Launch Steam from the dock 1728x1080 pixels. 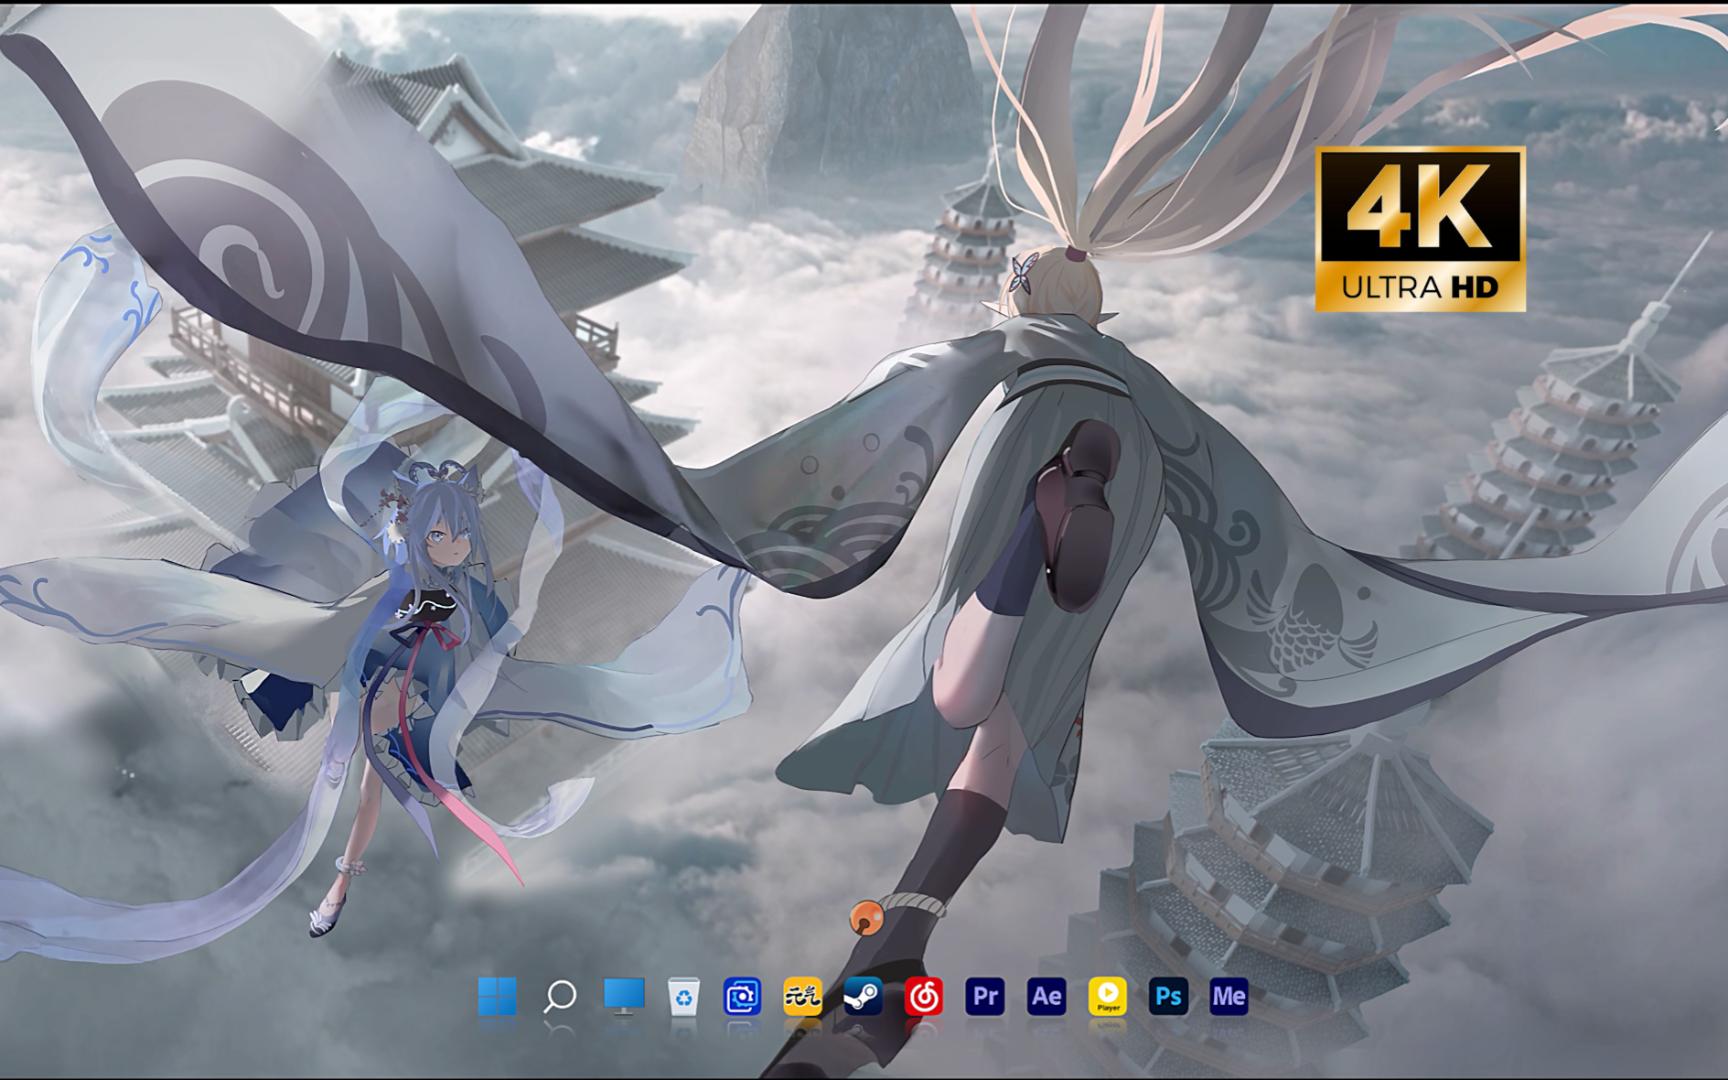coord(863,996)
